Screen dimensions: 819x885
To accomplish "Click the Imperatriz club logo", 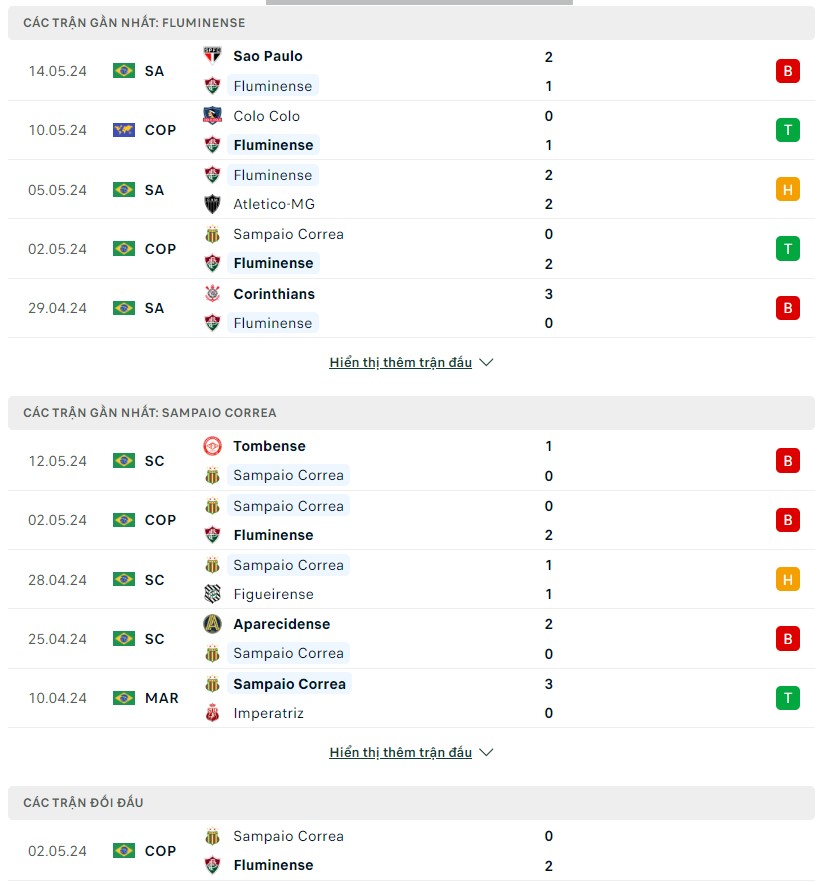I will click(211, 712).
